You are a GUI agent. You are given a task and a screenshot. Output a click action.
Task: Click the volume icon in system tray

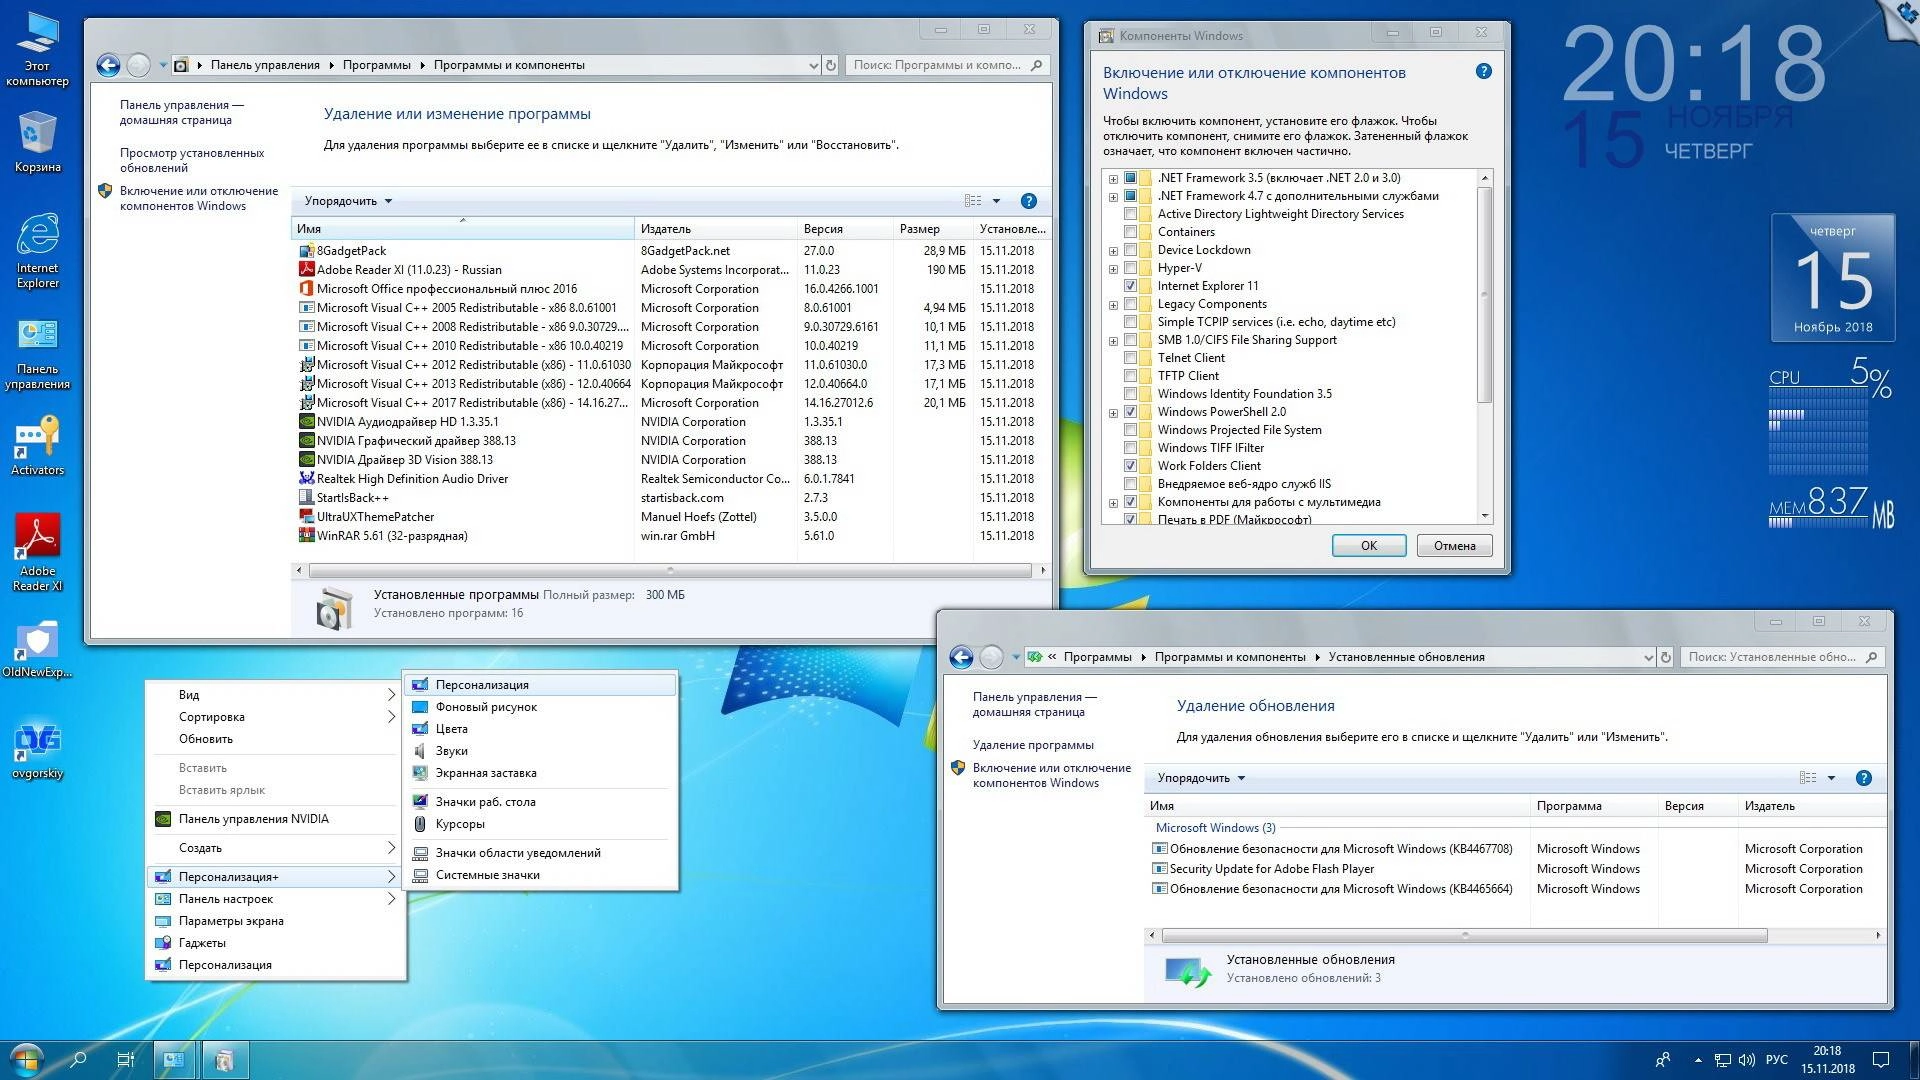pyautogui.click(x=1747, y=1059)
